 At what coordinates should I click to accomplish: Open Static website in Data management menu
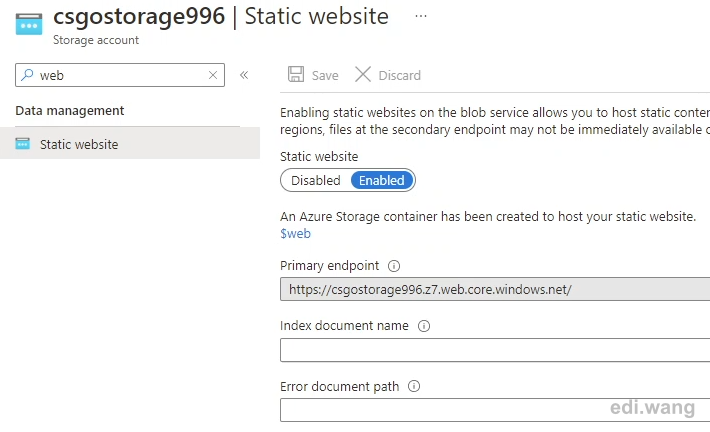pyautogui.click(x=130, y=144)
